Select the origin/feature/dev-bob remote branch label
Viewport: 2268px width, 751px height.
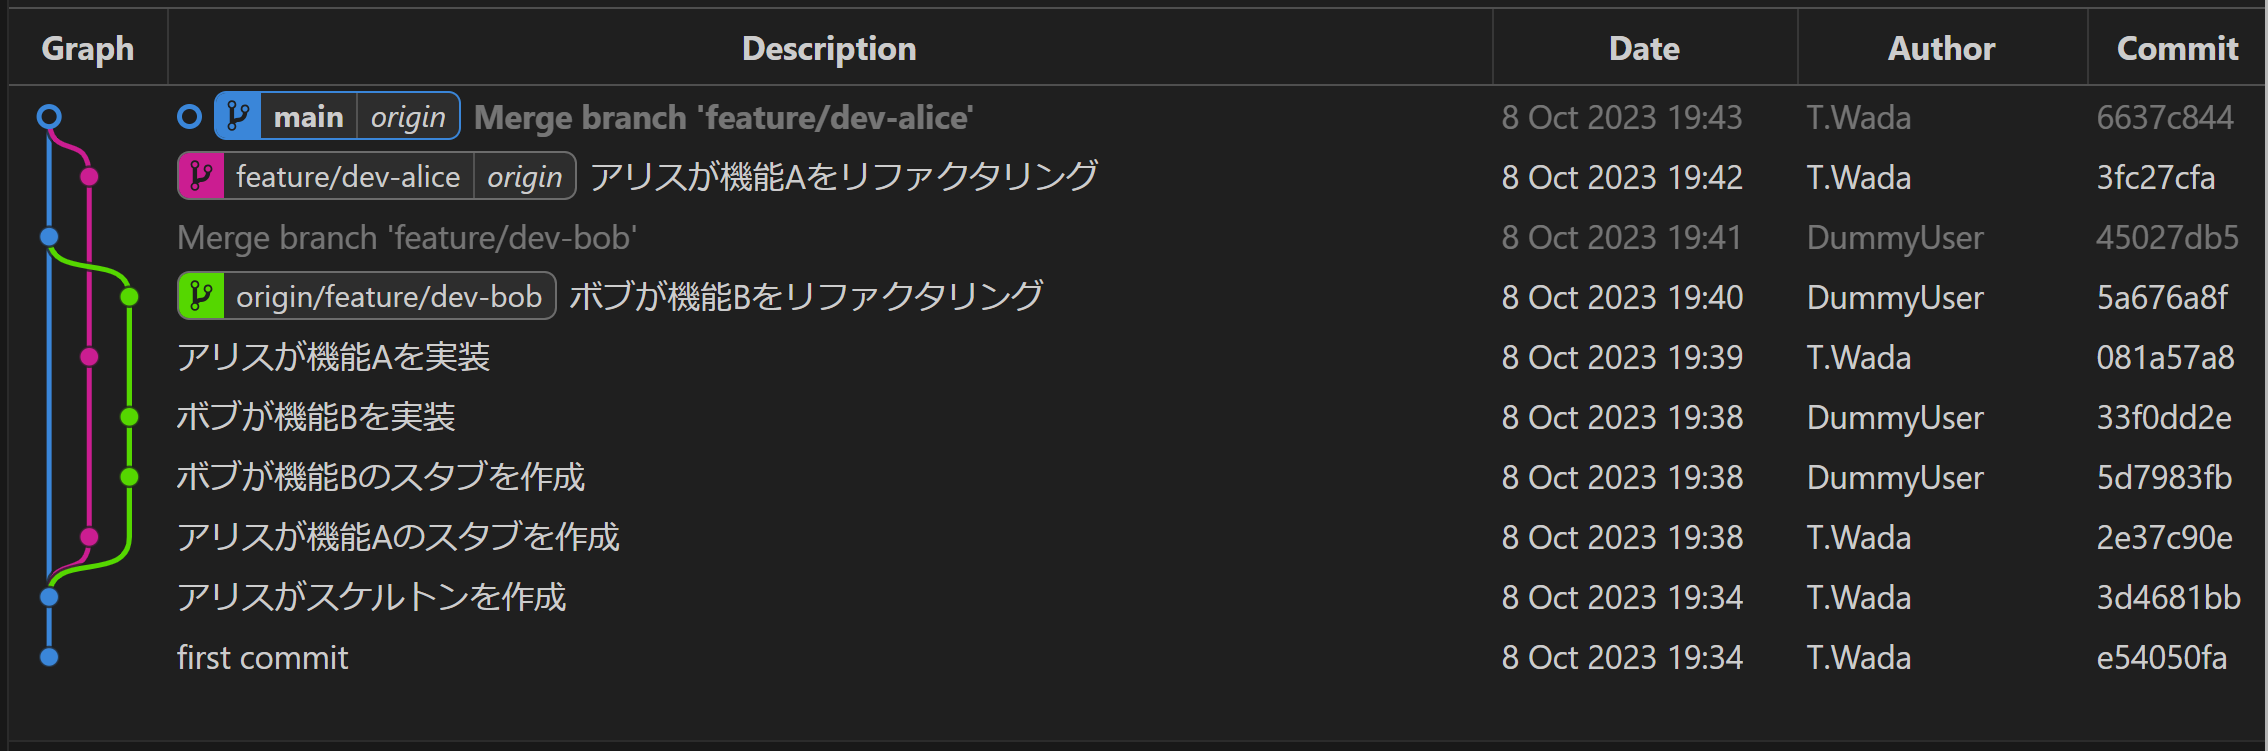388,297
